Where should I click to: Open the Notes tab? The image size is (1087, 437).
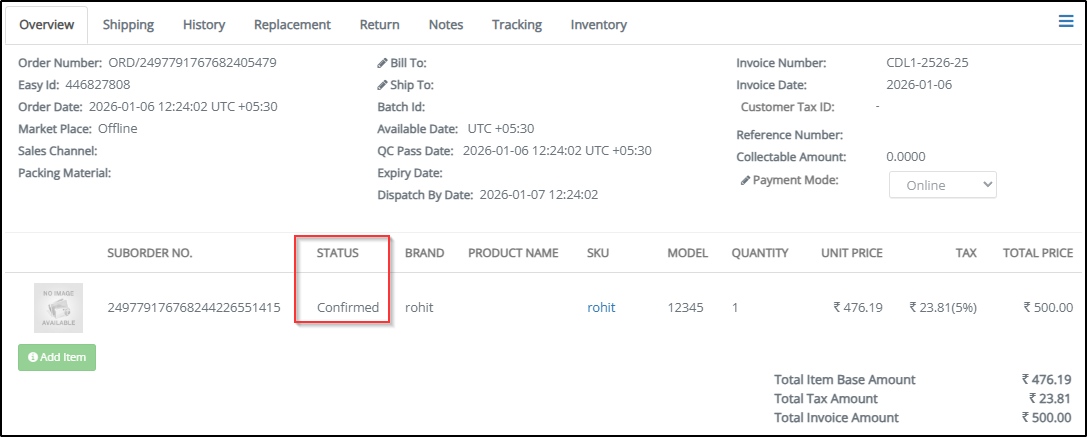tap(445, 24)
